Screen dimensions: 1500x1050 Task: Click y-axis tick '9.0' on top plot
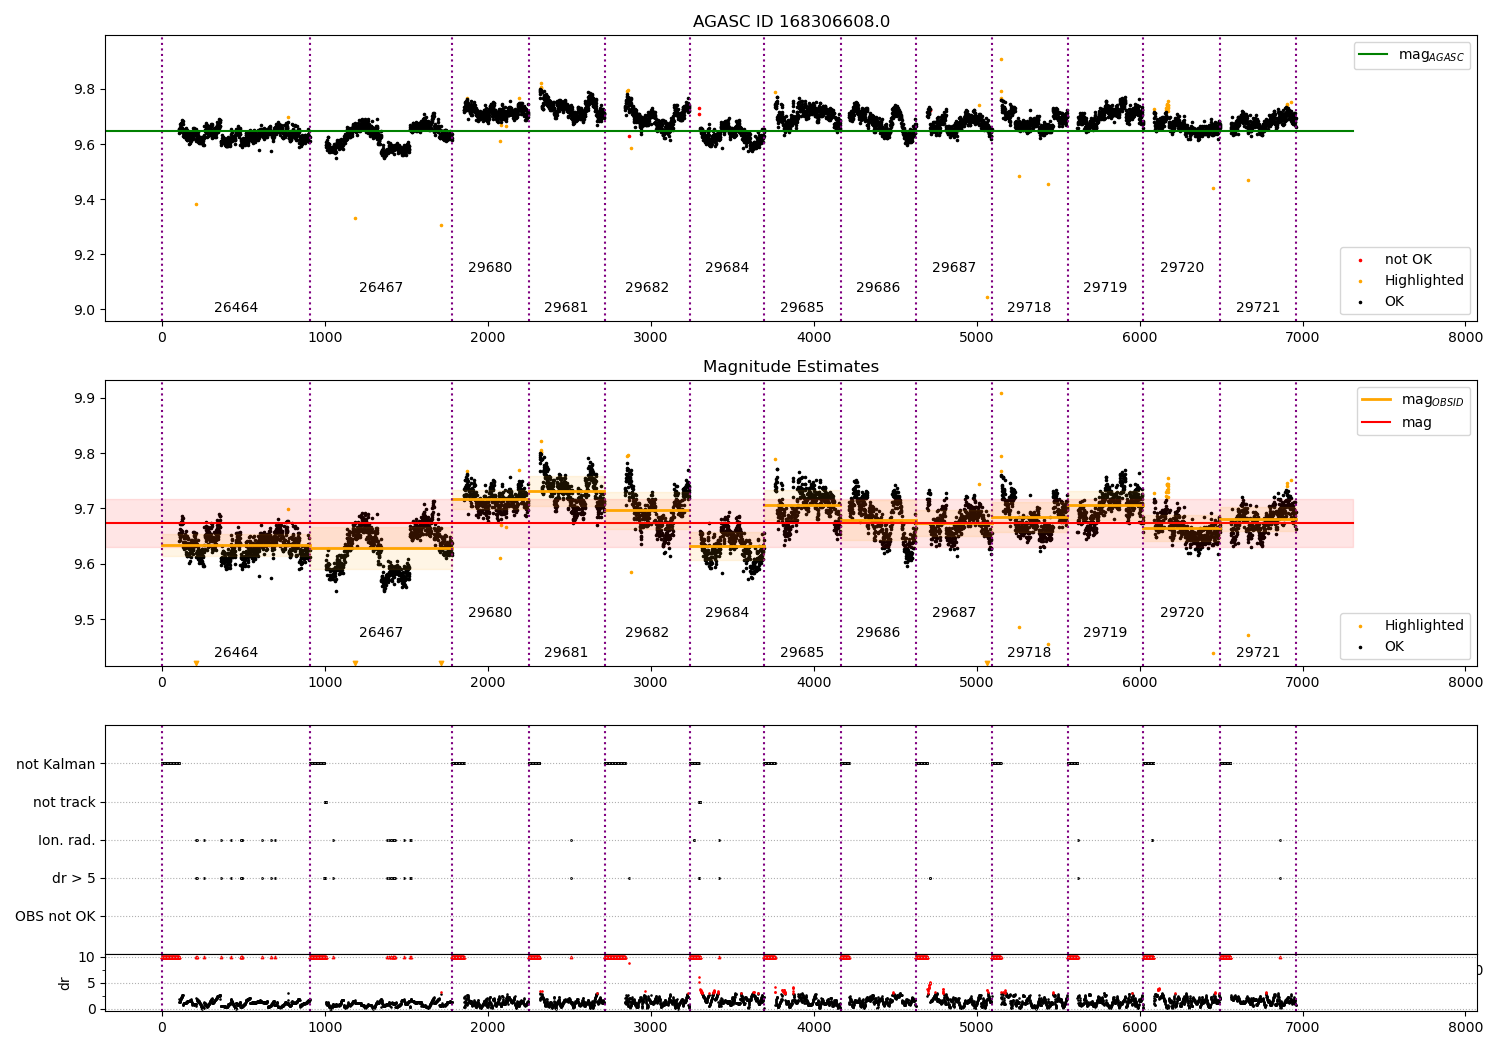86,310
